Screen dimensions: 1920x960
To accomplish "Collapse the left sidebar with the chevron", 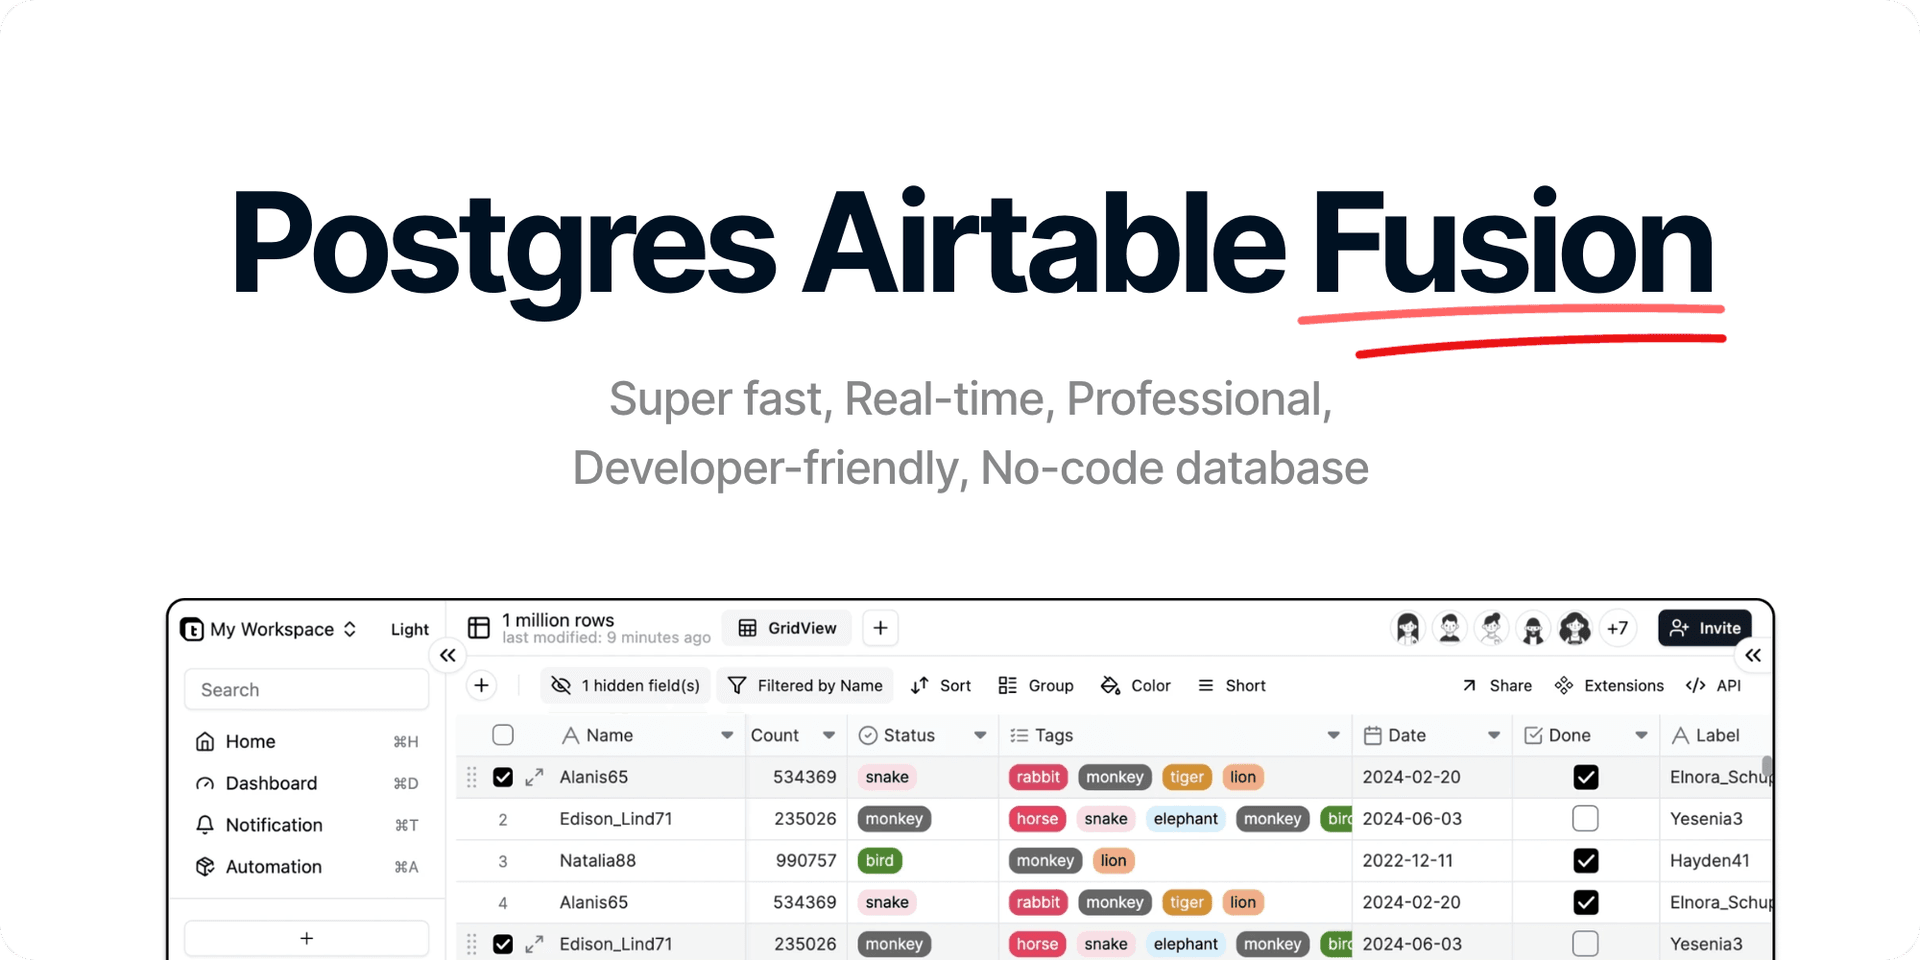I will (447, 655).
